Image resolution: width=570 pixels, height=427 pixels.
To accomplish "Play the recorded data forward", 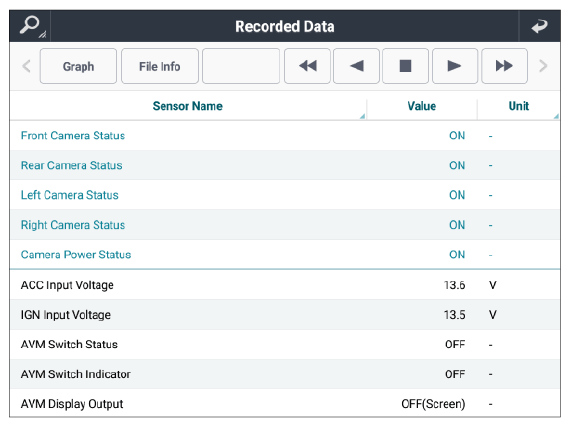I will 455,66.
